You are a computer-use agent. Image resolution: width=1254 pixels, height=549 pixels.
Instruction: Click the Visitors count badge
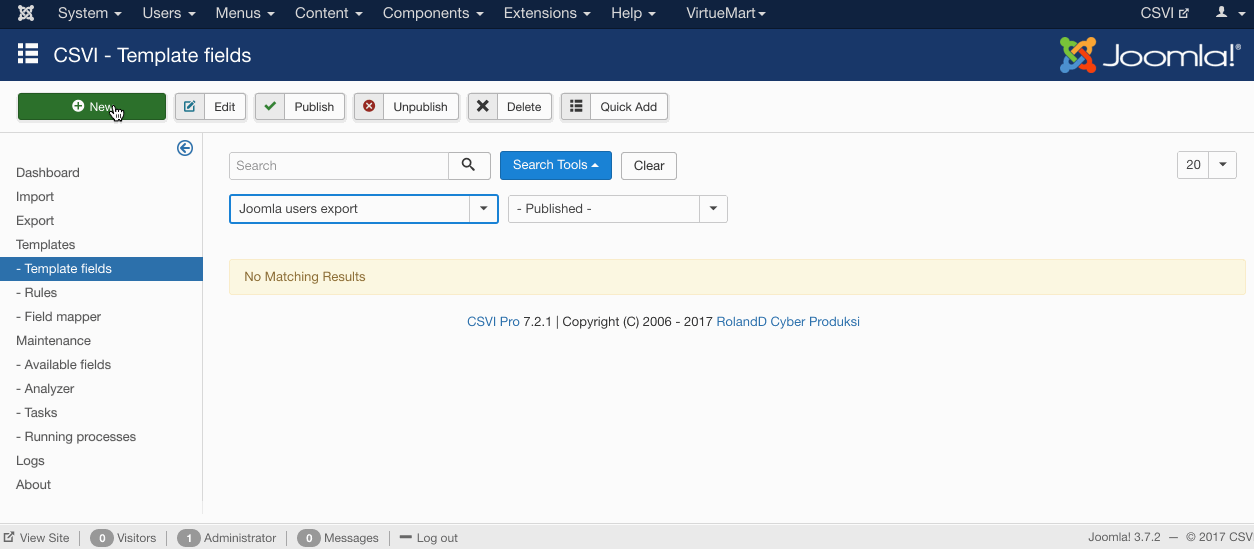click(x=101, y=538)
